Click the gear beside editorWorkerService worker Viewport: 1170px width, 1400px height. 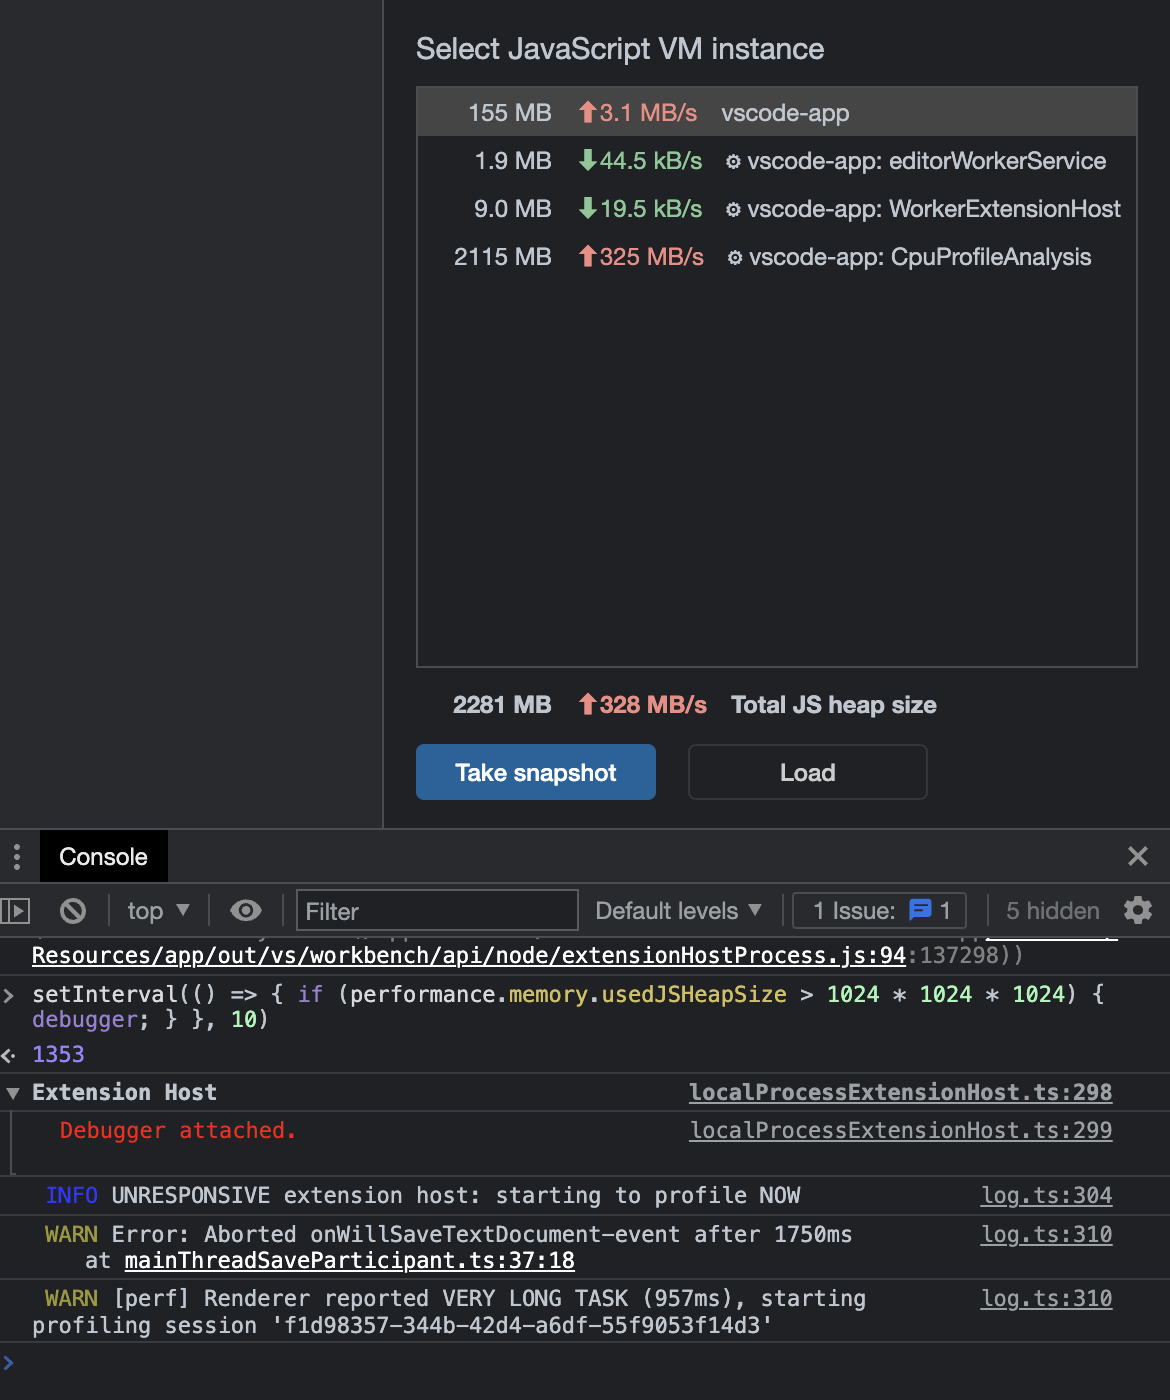tap(734, 161)
